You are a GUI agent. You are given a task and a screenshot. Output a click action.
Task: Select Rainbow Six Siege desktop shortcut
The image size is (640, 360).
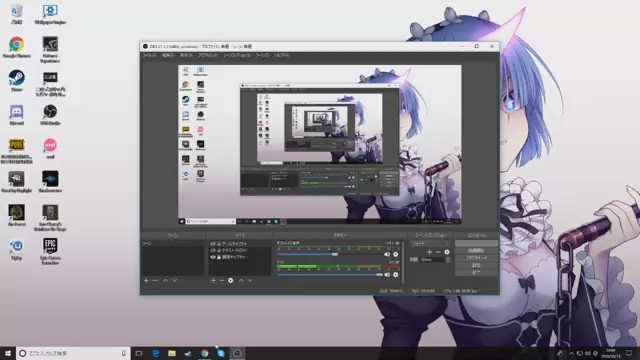click(50, 218)
